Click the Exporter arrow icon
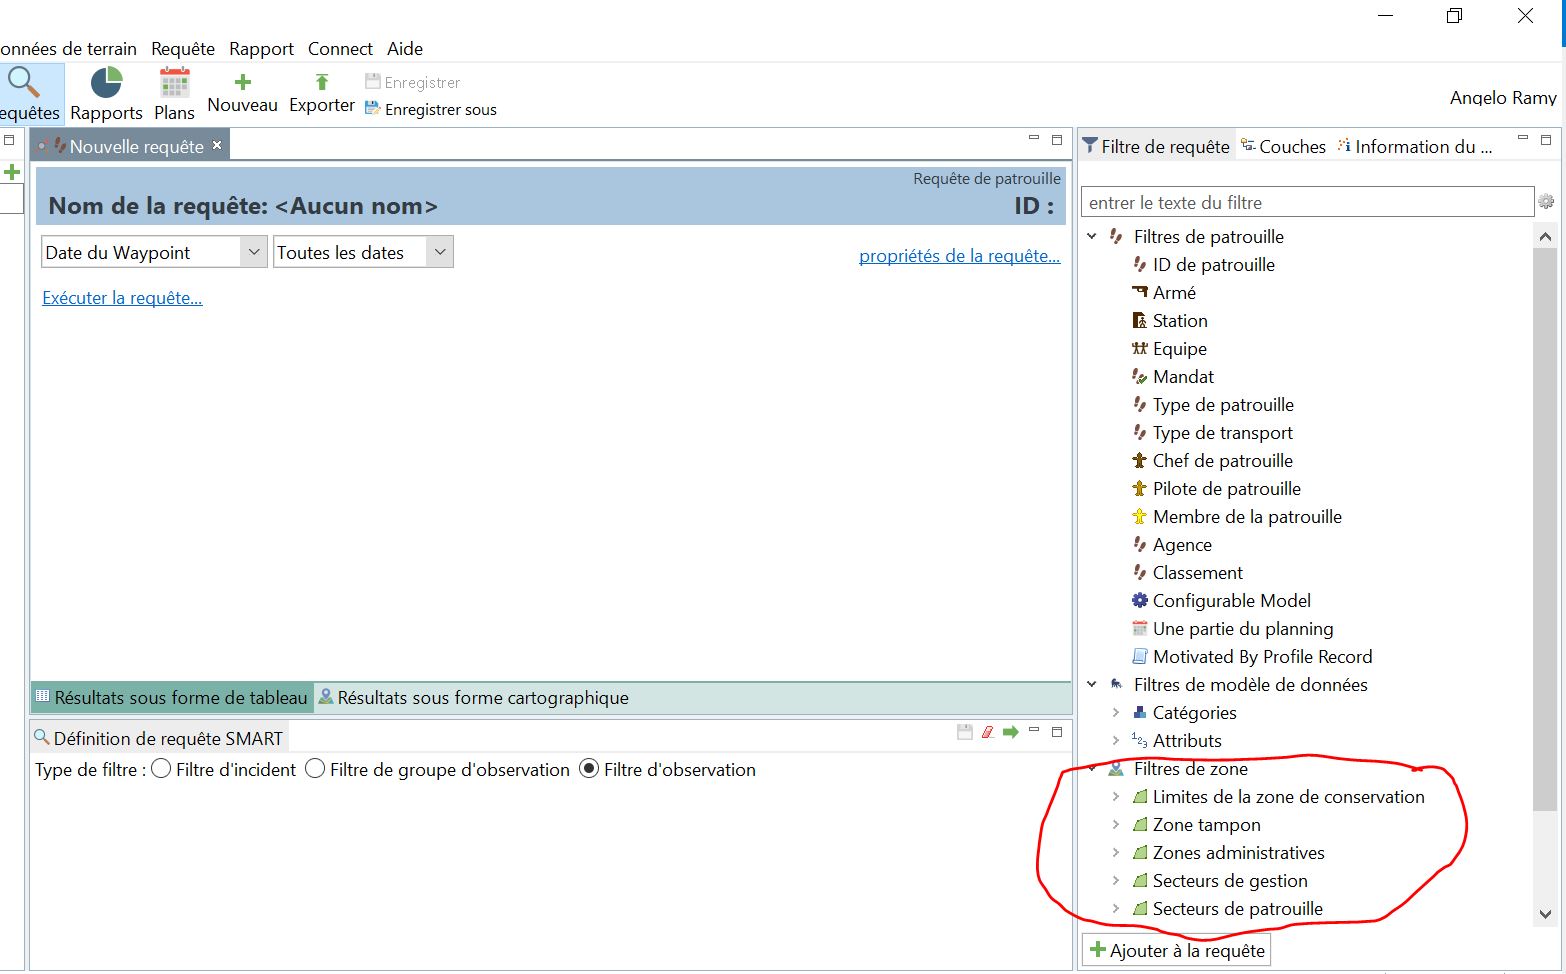 tap(321, 82)
